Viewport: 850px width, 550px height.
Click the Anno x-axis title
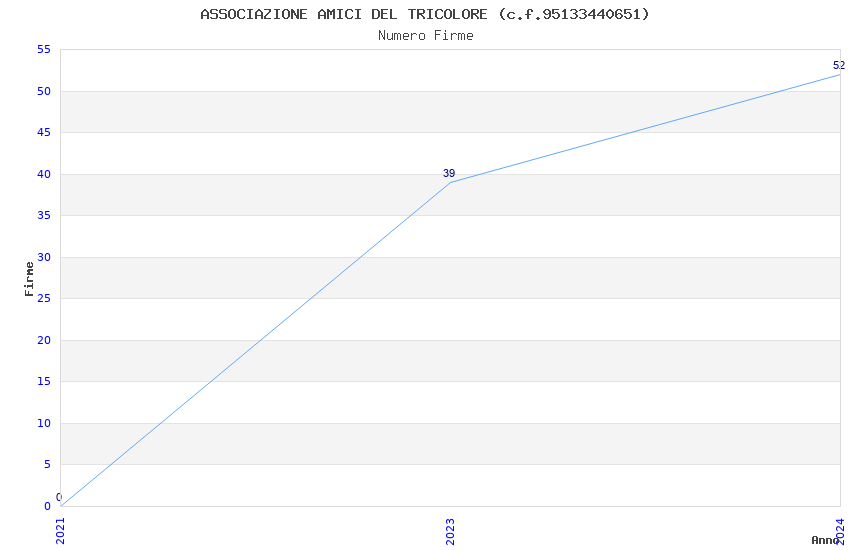[x=825, y=540]
